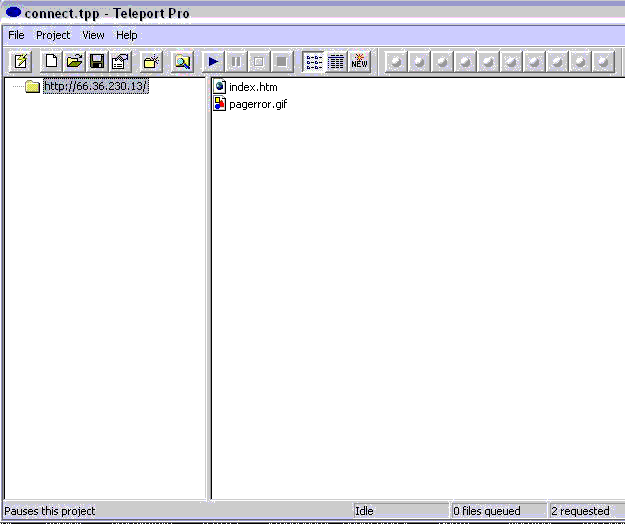Click the hollow square stop button

[x=259, y=61]
